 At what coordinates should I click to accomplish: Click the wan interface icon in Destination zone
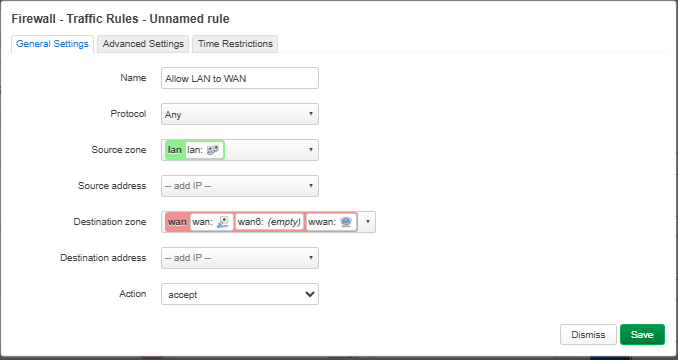pos(223,222)
